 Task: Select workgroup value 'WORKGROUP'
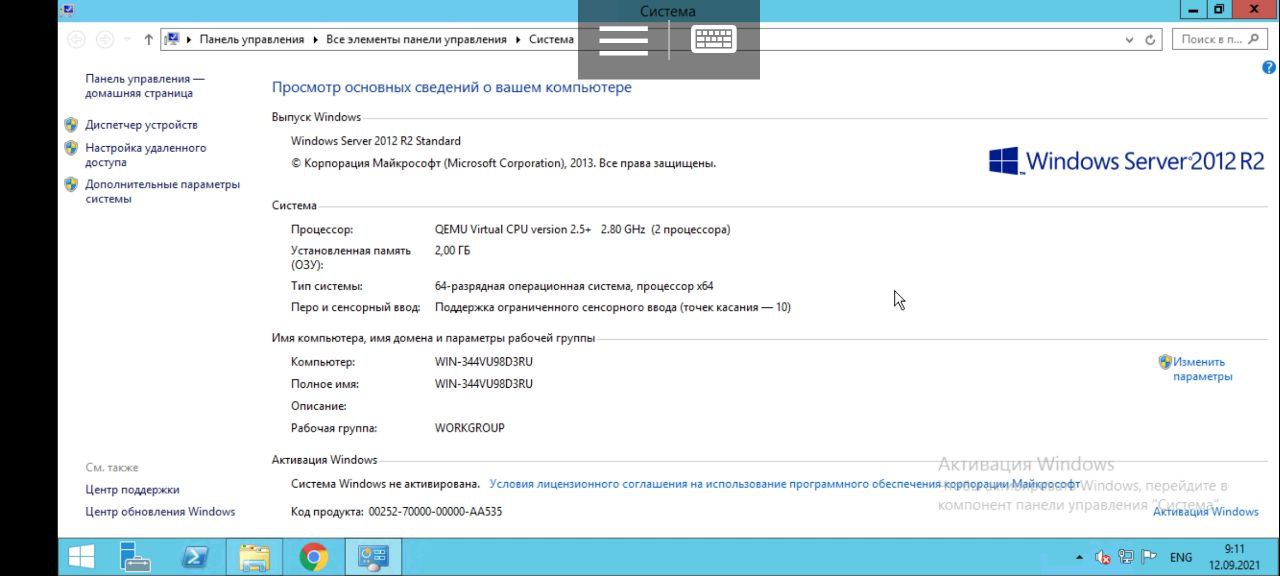click(470, 428)
